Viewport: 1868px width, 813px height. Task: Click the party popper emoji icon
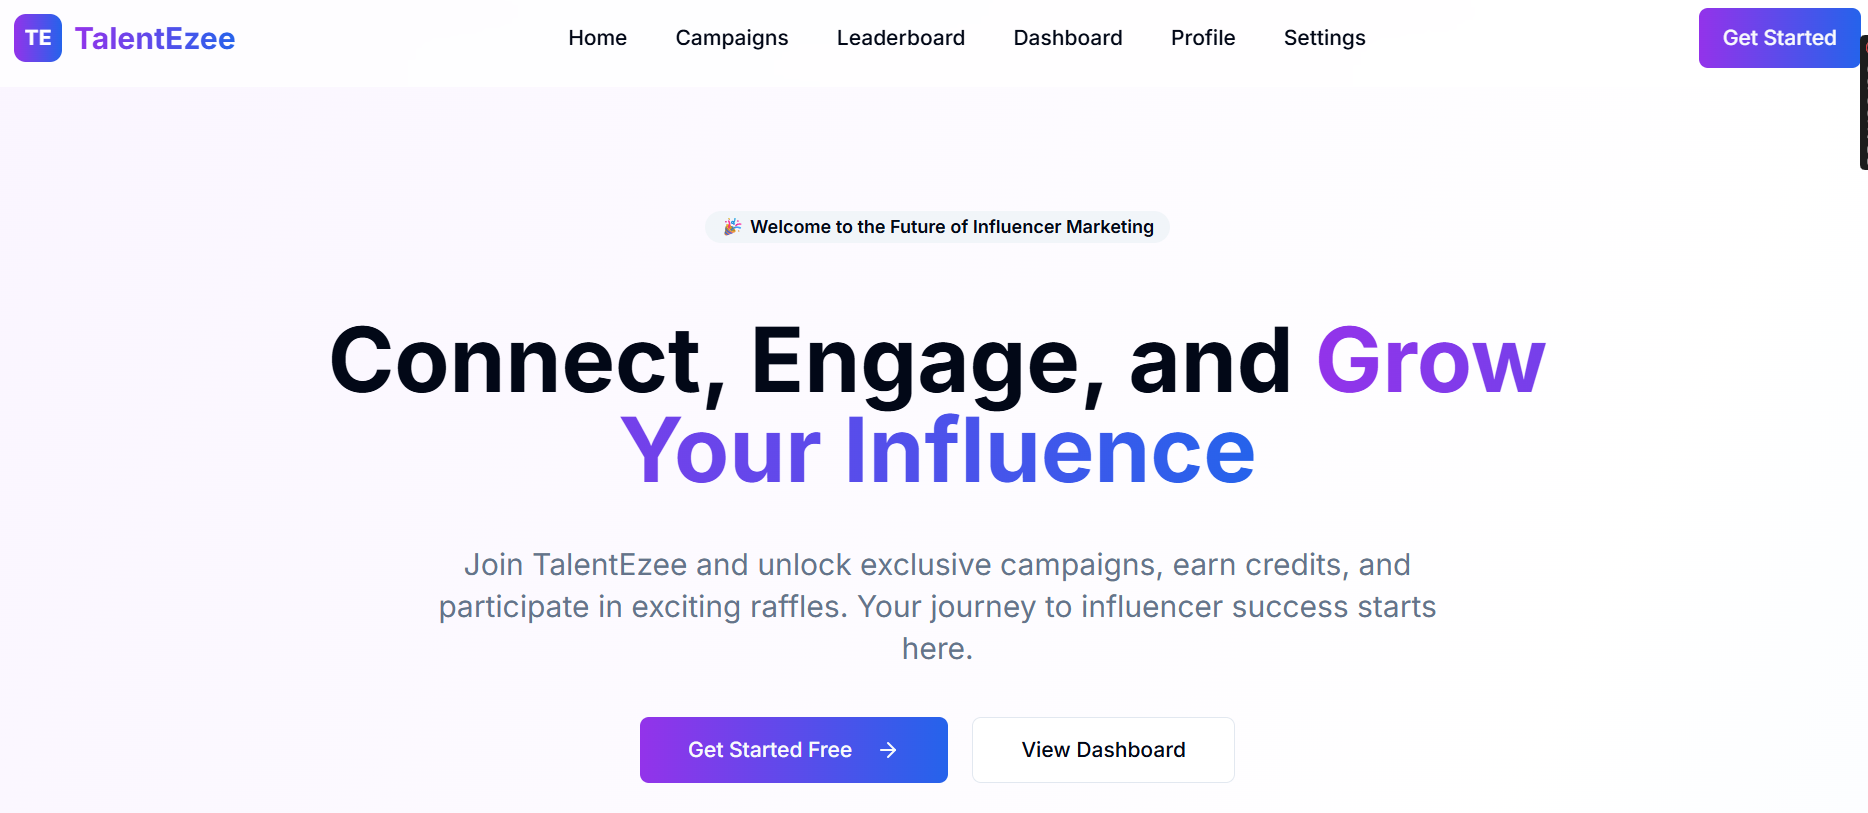coord(733,227)
